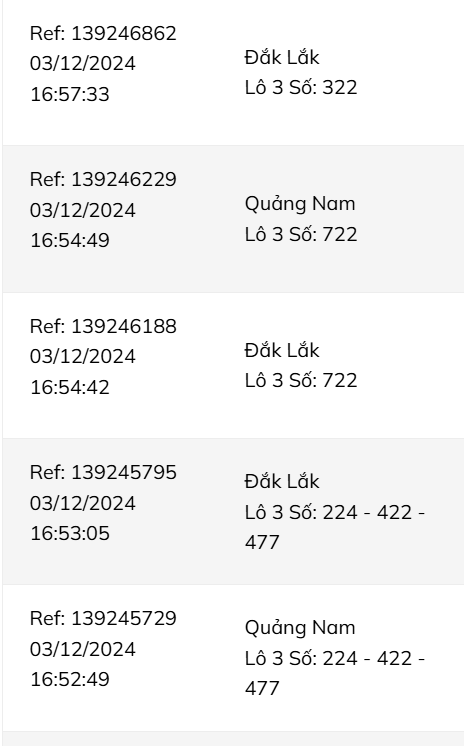
Task: Click the time 16:52:49
Action: point(70,679)
